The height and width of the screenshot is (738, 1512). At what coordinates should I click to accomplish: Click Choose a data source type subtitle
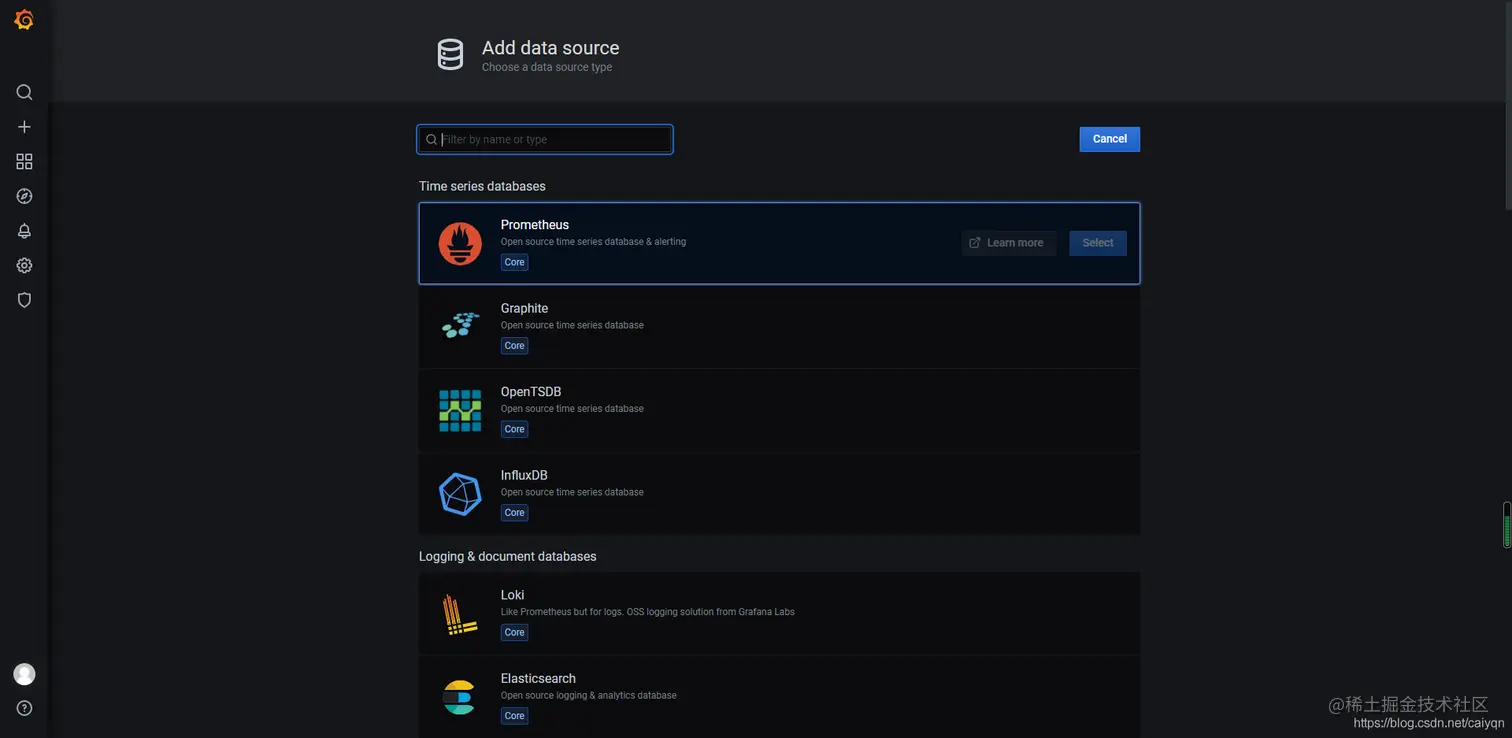(547, 67)
